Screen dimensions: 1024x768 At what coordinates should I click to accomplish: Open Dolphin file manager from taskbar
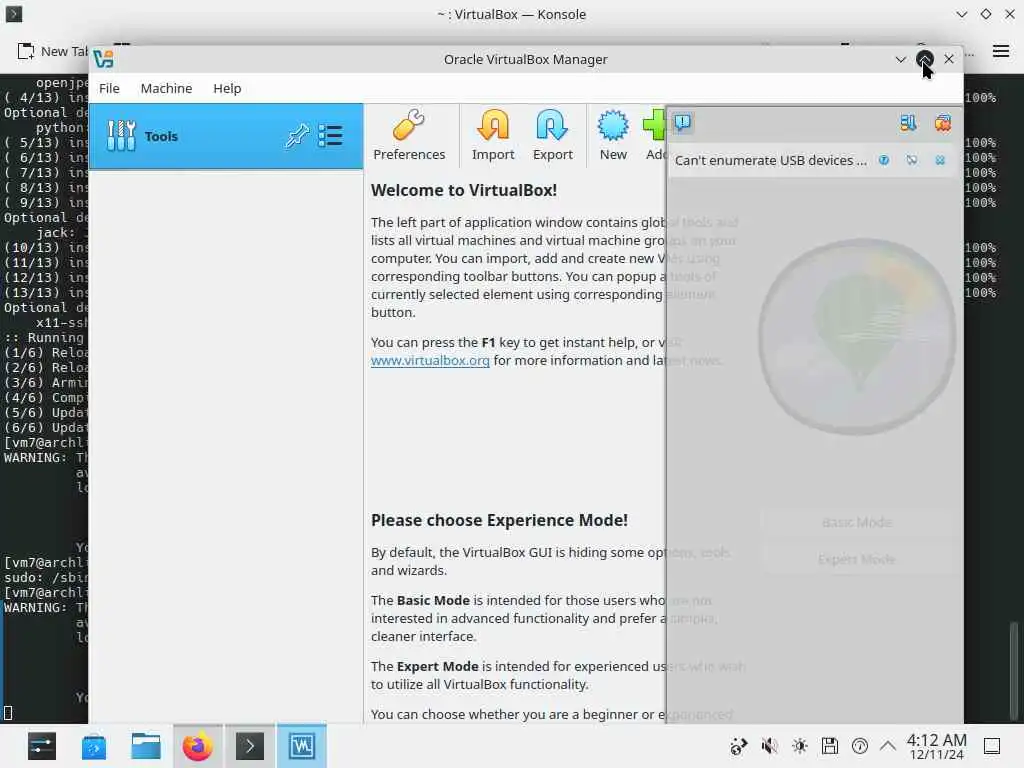146,746
